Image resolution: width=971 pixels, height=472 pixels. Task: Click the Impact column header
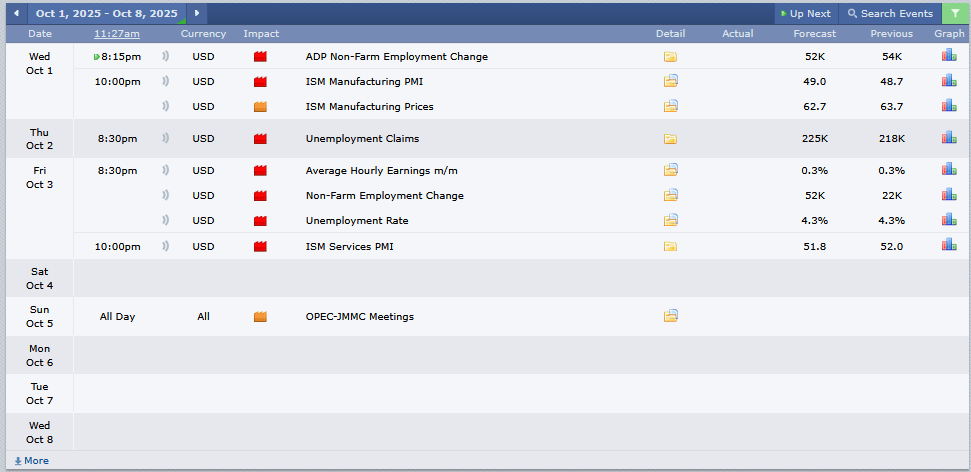click(261, 34)
